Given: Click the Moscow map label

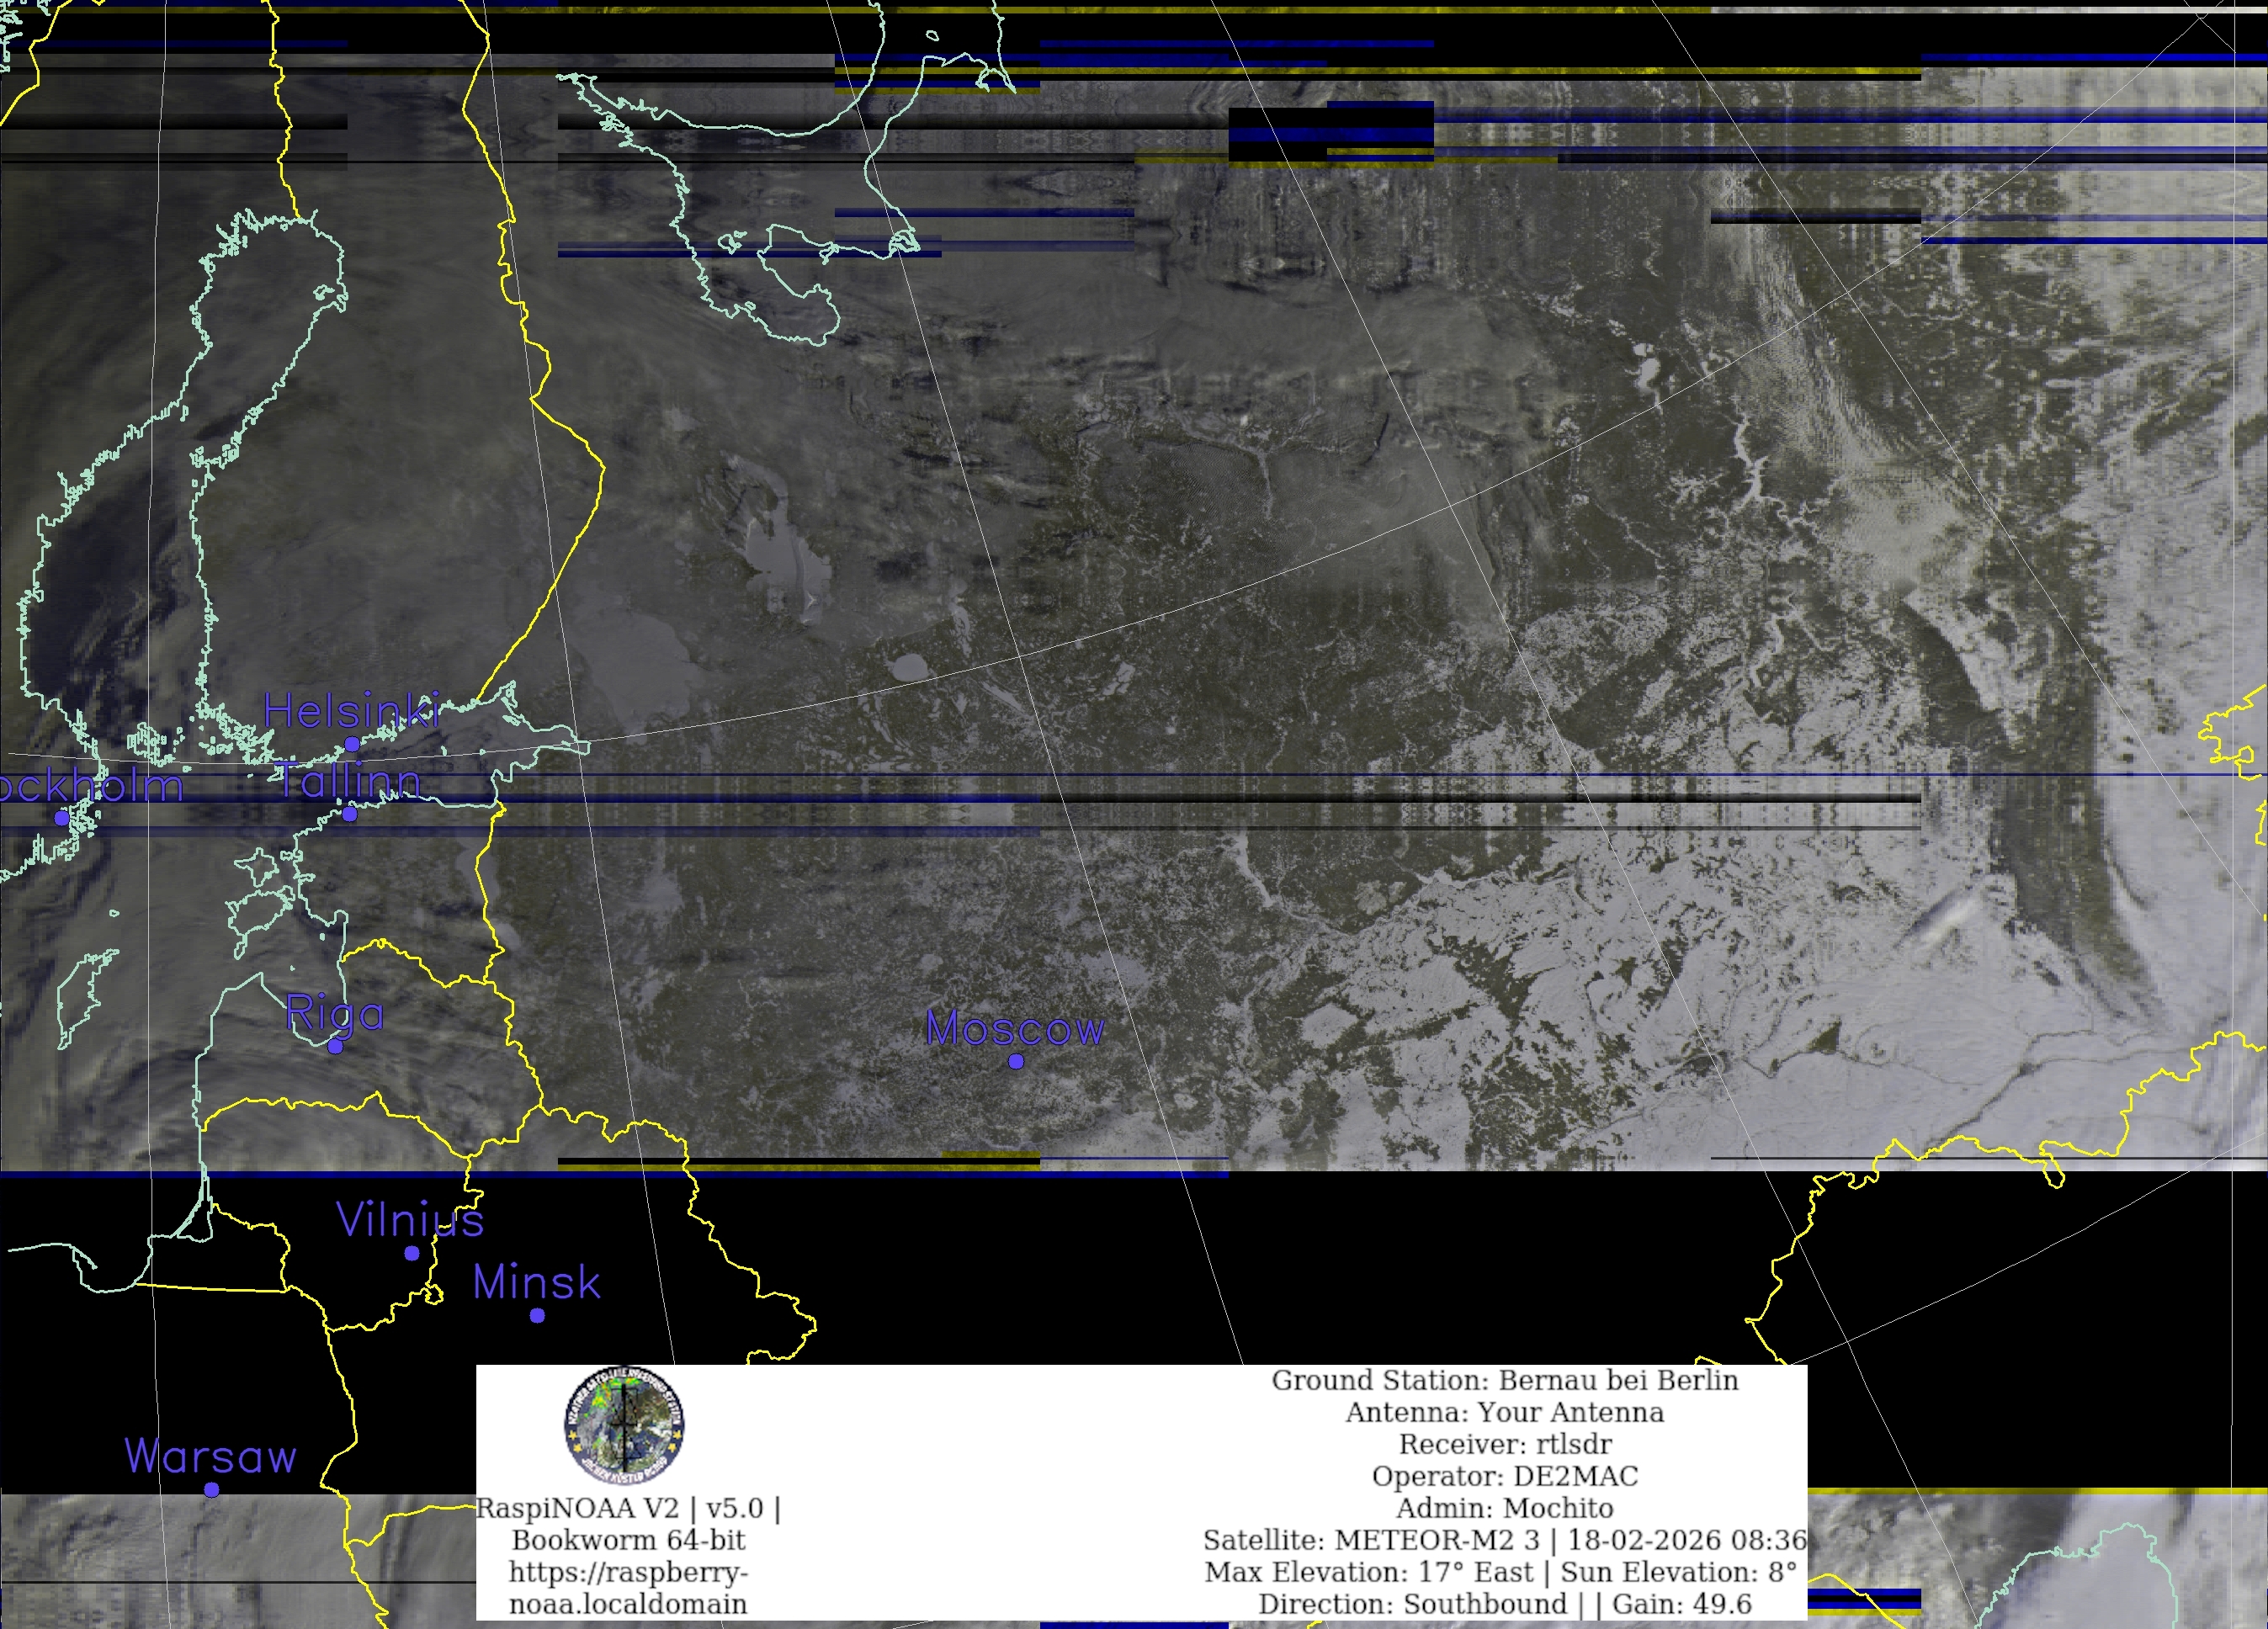Looking at the screenshot, I should [1015, 1028].
